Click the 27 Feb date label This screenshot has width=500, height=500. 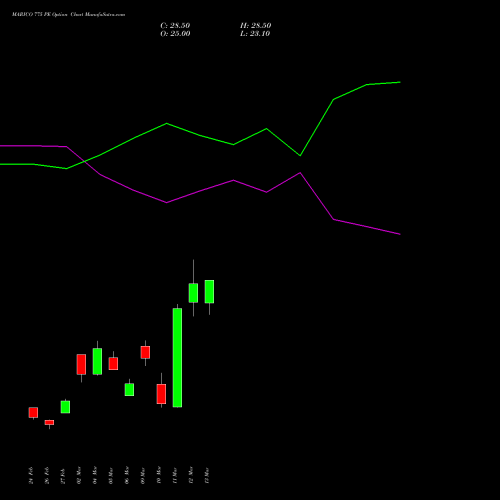click(x=63, y=476)
